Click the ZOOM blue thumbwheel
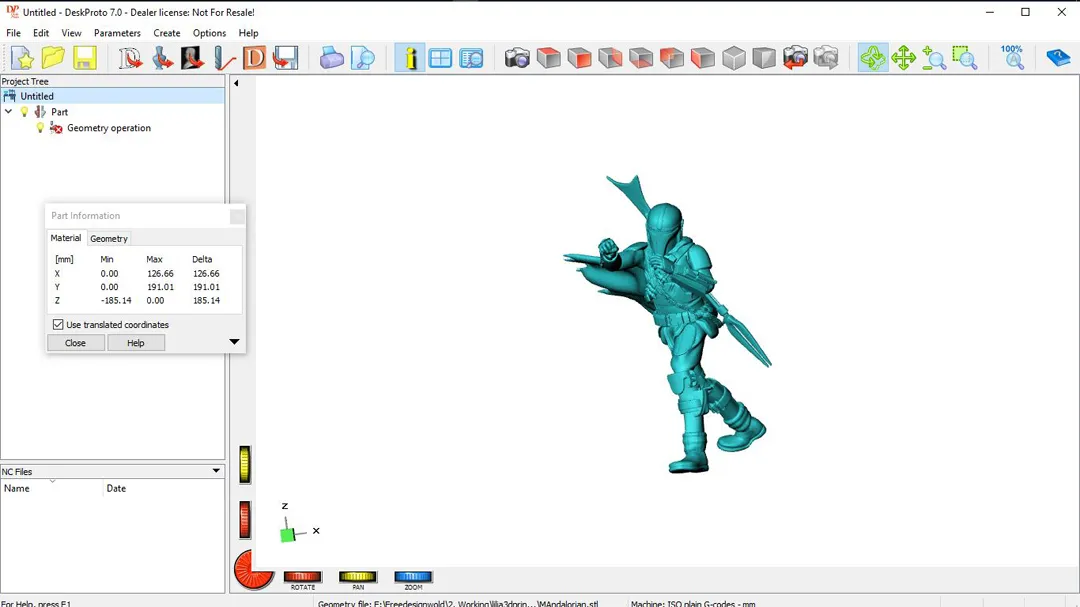This screenshot has height=607, width=1080. 413,577
